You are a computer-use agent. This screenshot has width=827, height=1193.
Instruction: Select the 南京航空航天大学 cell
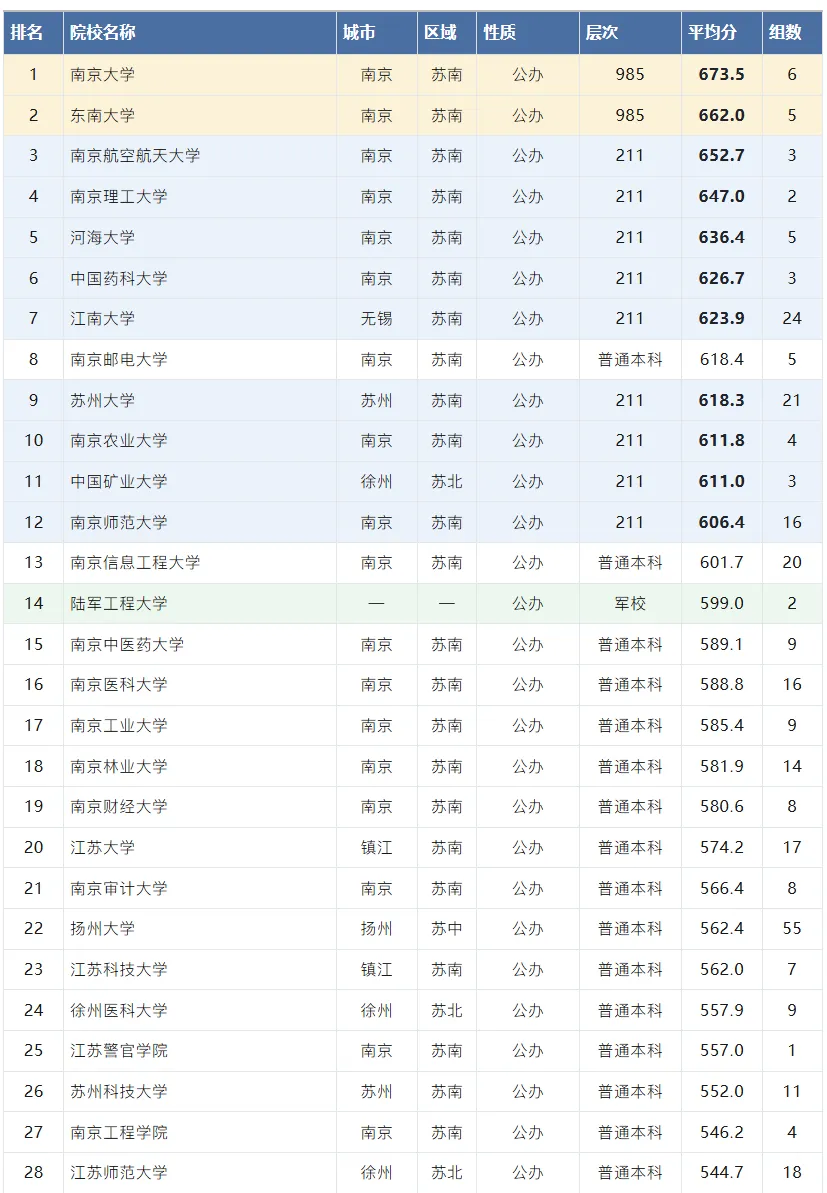[x=199, y=156]
